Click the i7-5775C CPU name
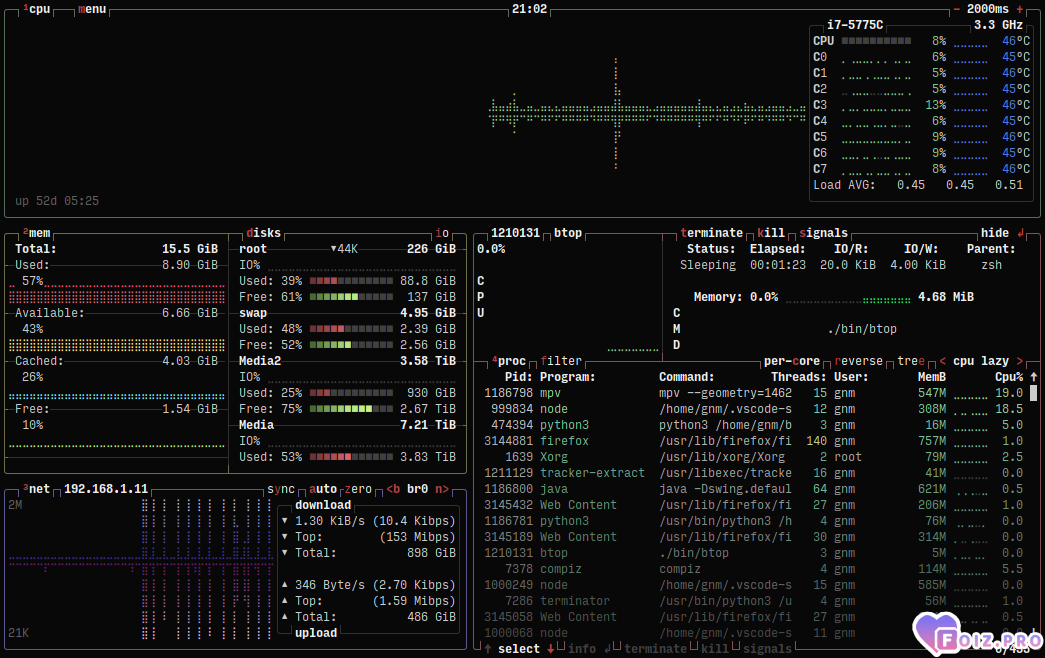Image resolution: width=1045 pixels, height=658 pixels. [854, 25]
